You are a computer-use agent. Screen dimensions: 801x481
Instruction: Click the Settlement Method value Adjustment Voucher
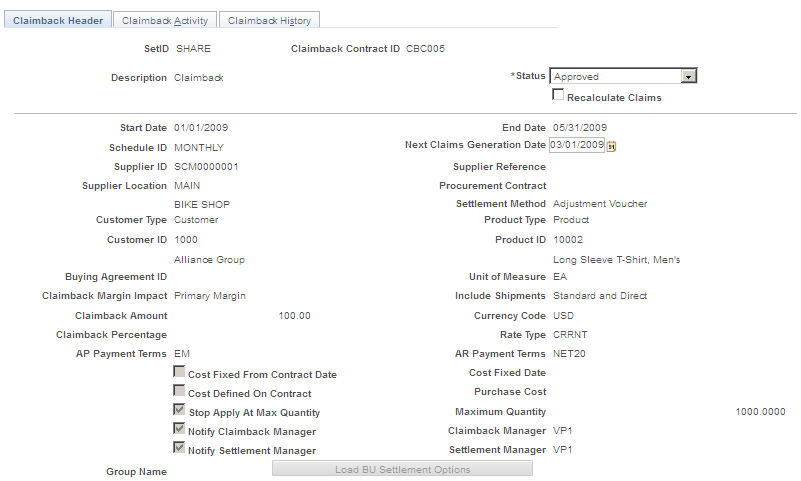(x=600, y=204)
